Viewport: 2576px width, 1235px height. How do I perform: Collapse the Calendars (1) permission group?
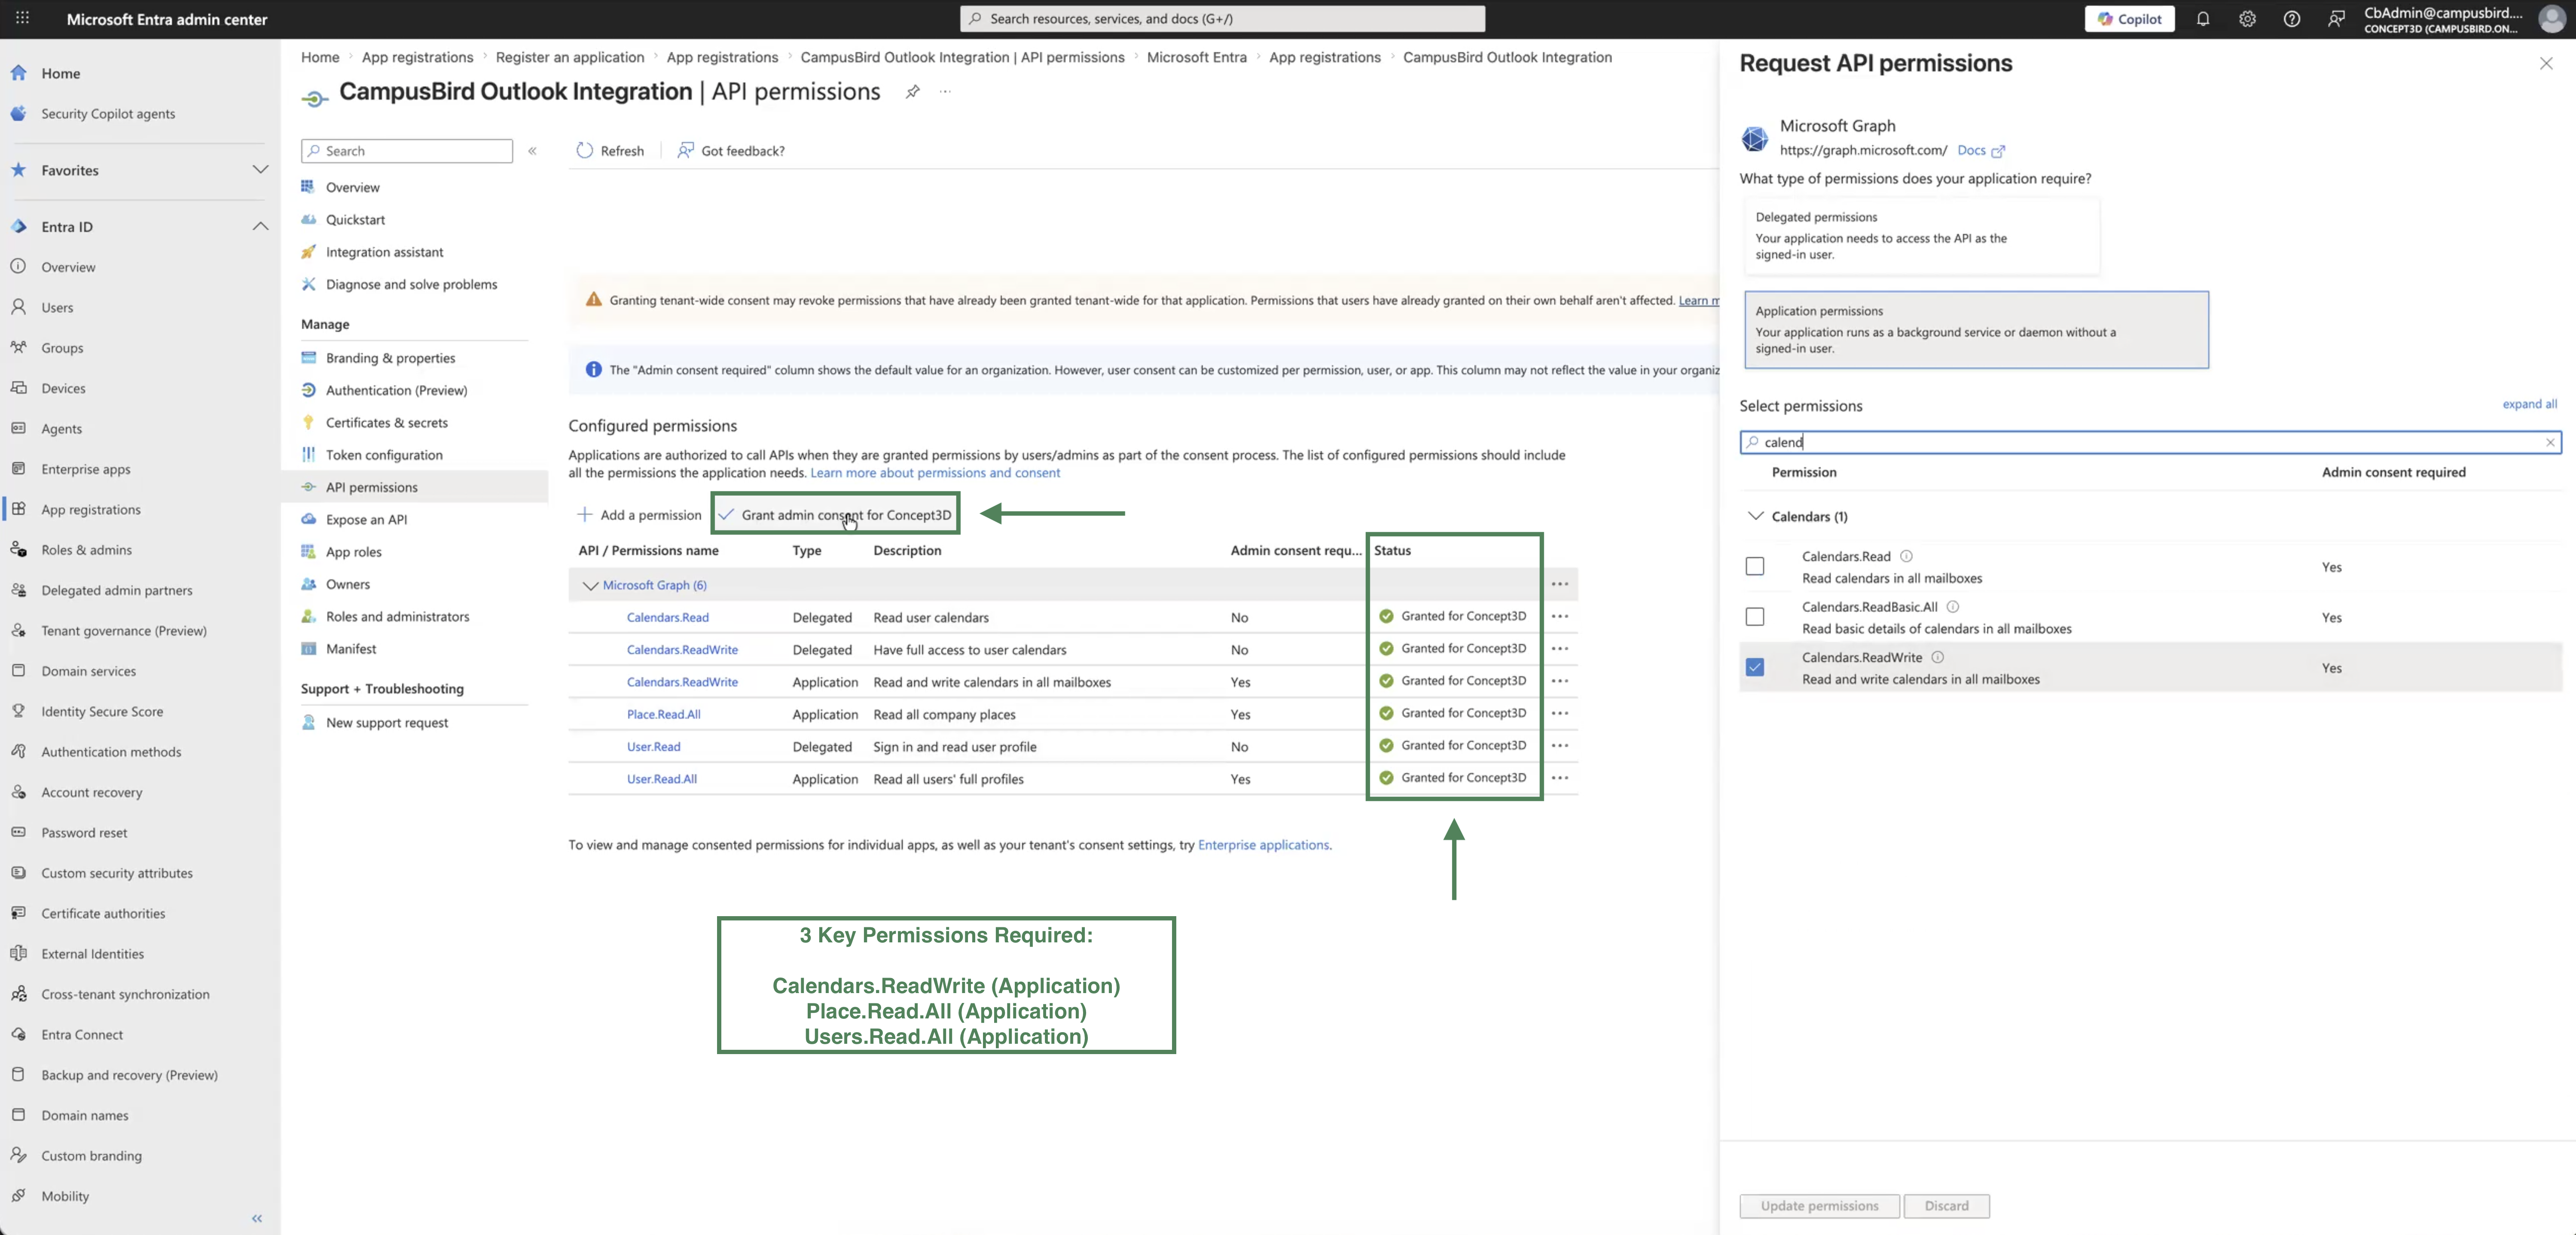click(x=1755, y=516)
